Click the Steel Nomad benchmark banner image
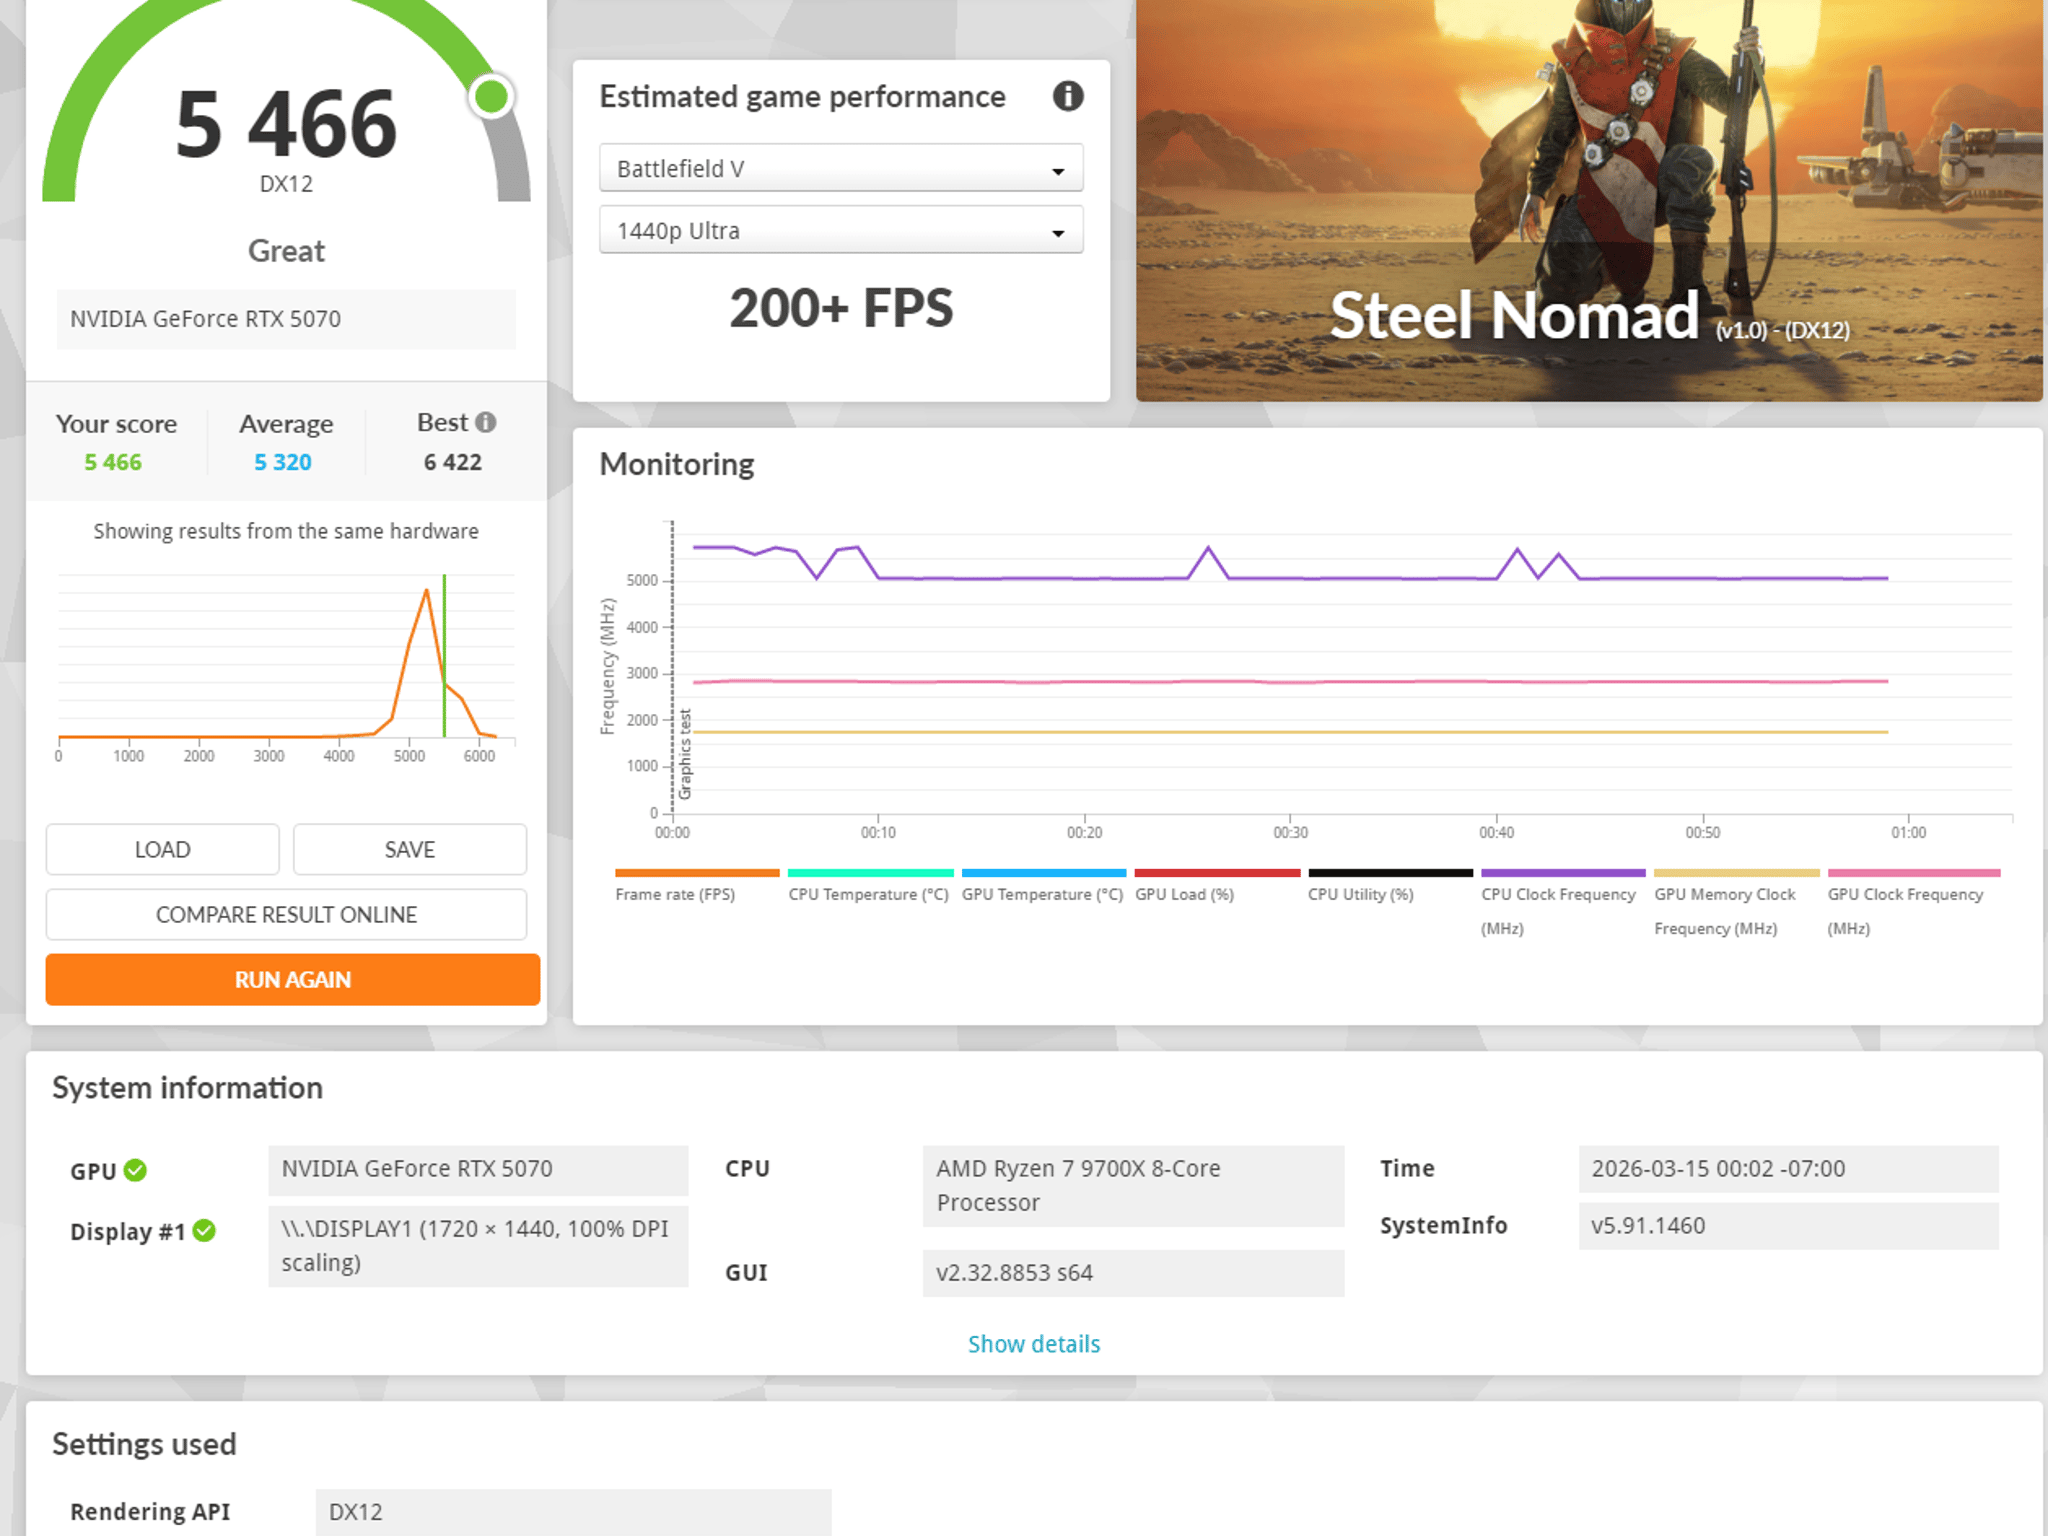2048x1536 pixels. tap(1589, 200)
